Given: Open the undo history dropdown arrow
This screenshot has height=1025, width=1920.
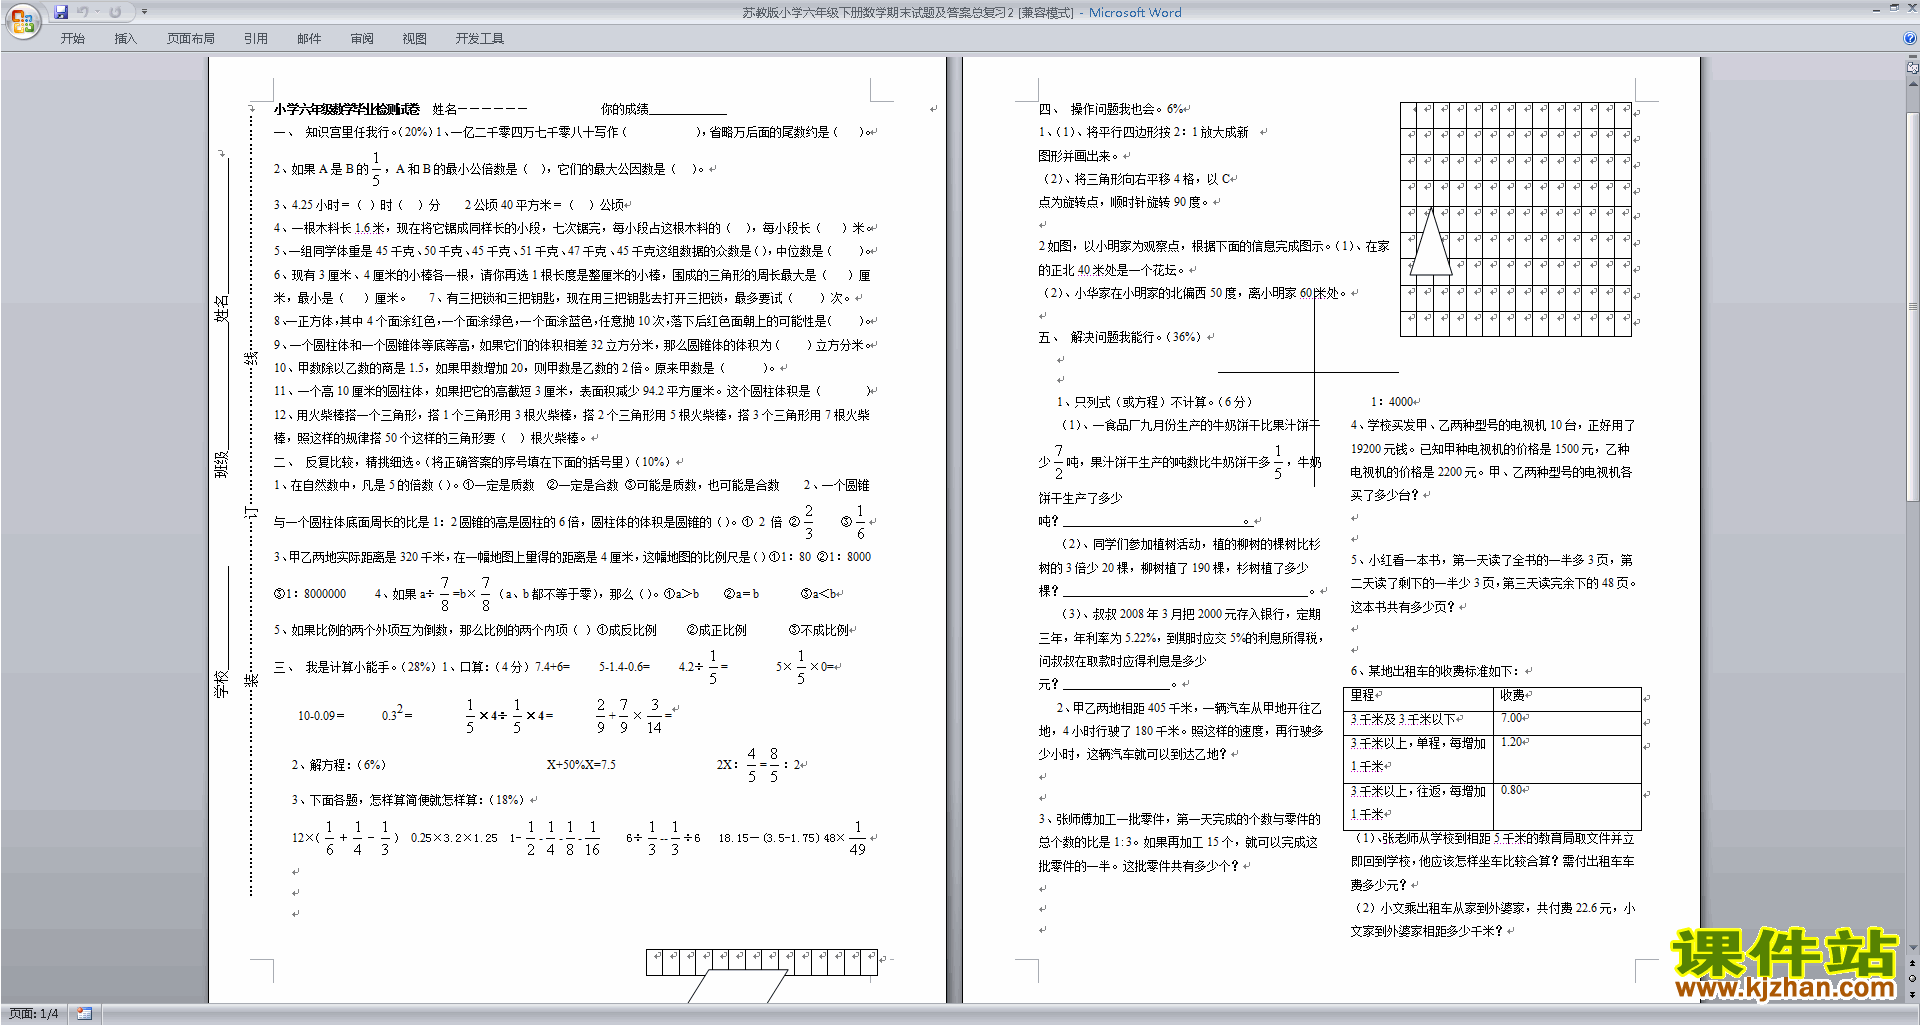Looking at the screenshot, I should [x=97, y=12].
